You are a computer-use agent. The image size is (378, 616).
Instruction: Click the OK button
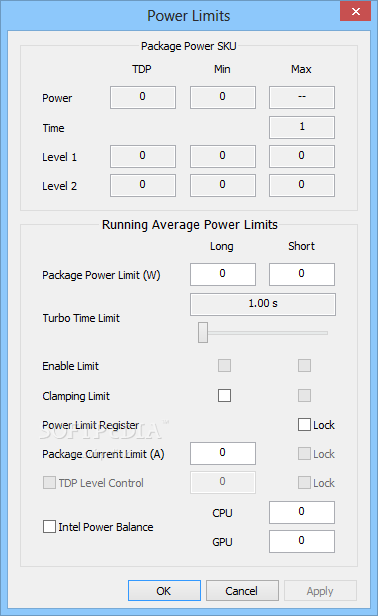[164, 590]
